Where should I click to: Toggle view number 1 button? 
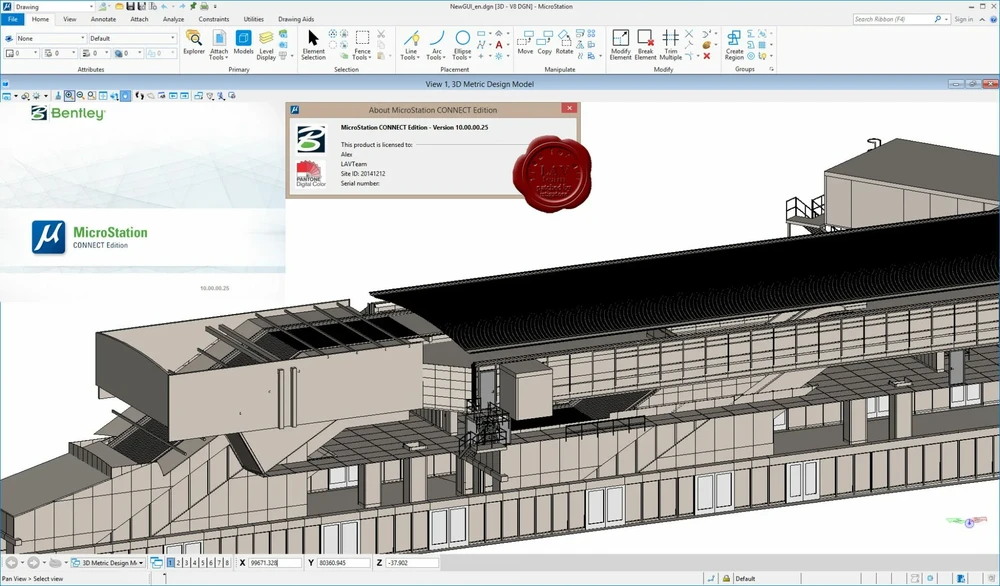coord(171,563)
